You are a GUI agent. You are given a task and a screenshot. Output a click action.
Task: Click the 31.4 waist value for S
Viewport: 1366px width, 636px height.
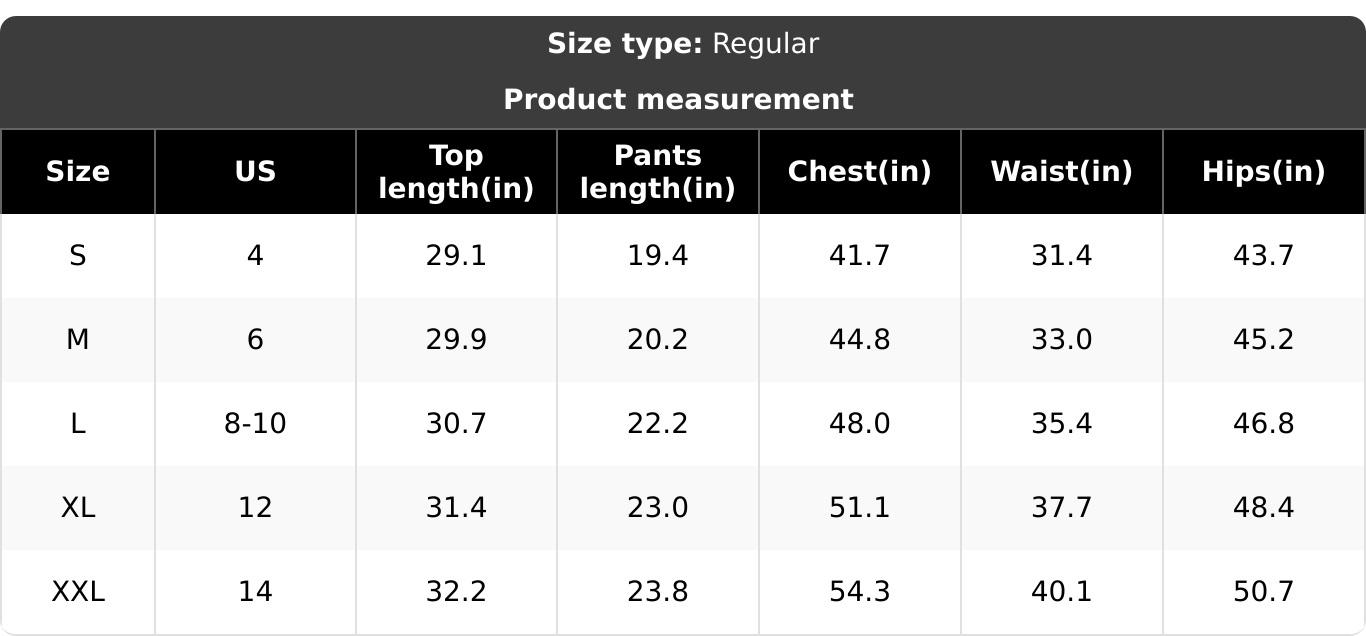[1062, 256]
